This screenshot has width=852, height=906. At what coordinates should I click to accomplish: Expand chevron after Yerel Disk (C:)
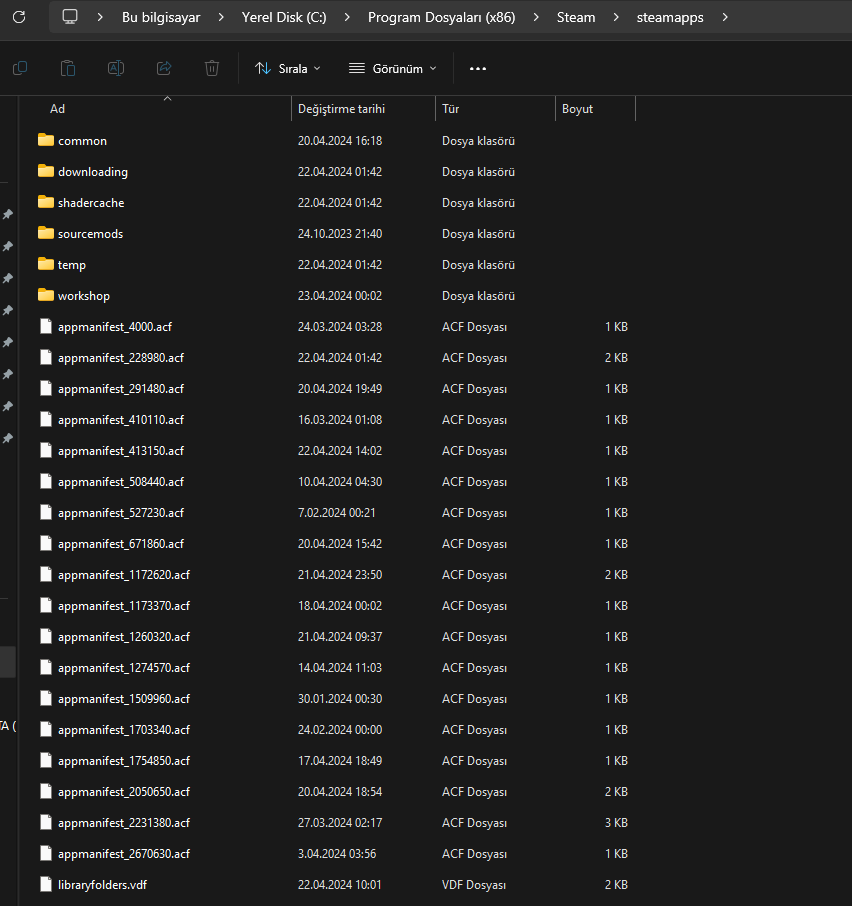(x=347, y=18)
